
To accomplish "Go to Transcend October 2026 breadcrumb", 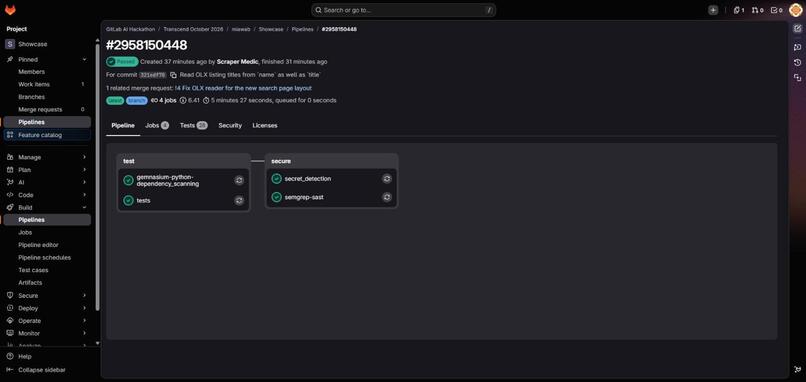I will [x=193, y=29].
